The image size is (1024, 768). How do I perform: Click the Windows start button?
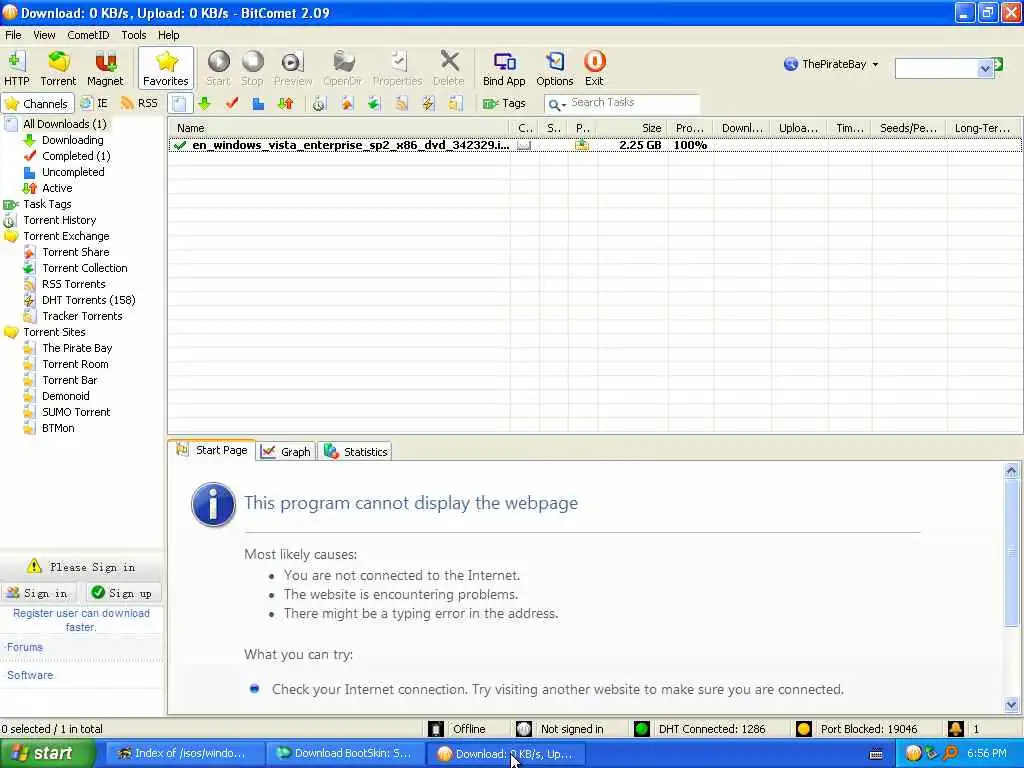pos(46,754)
